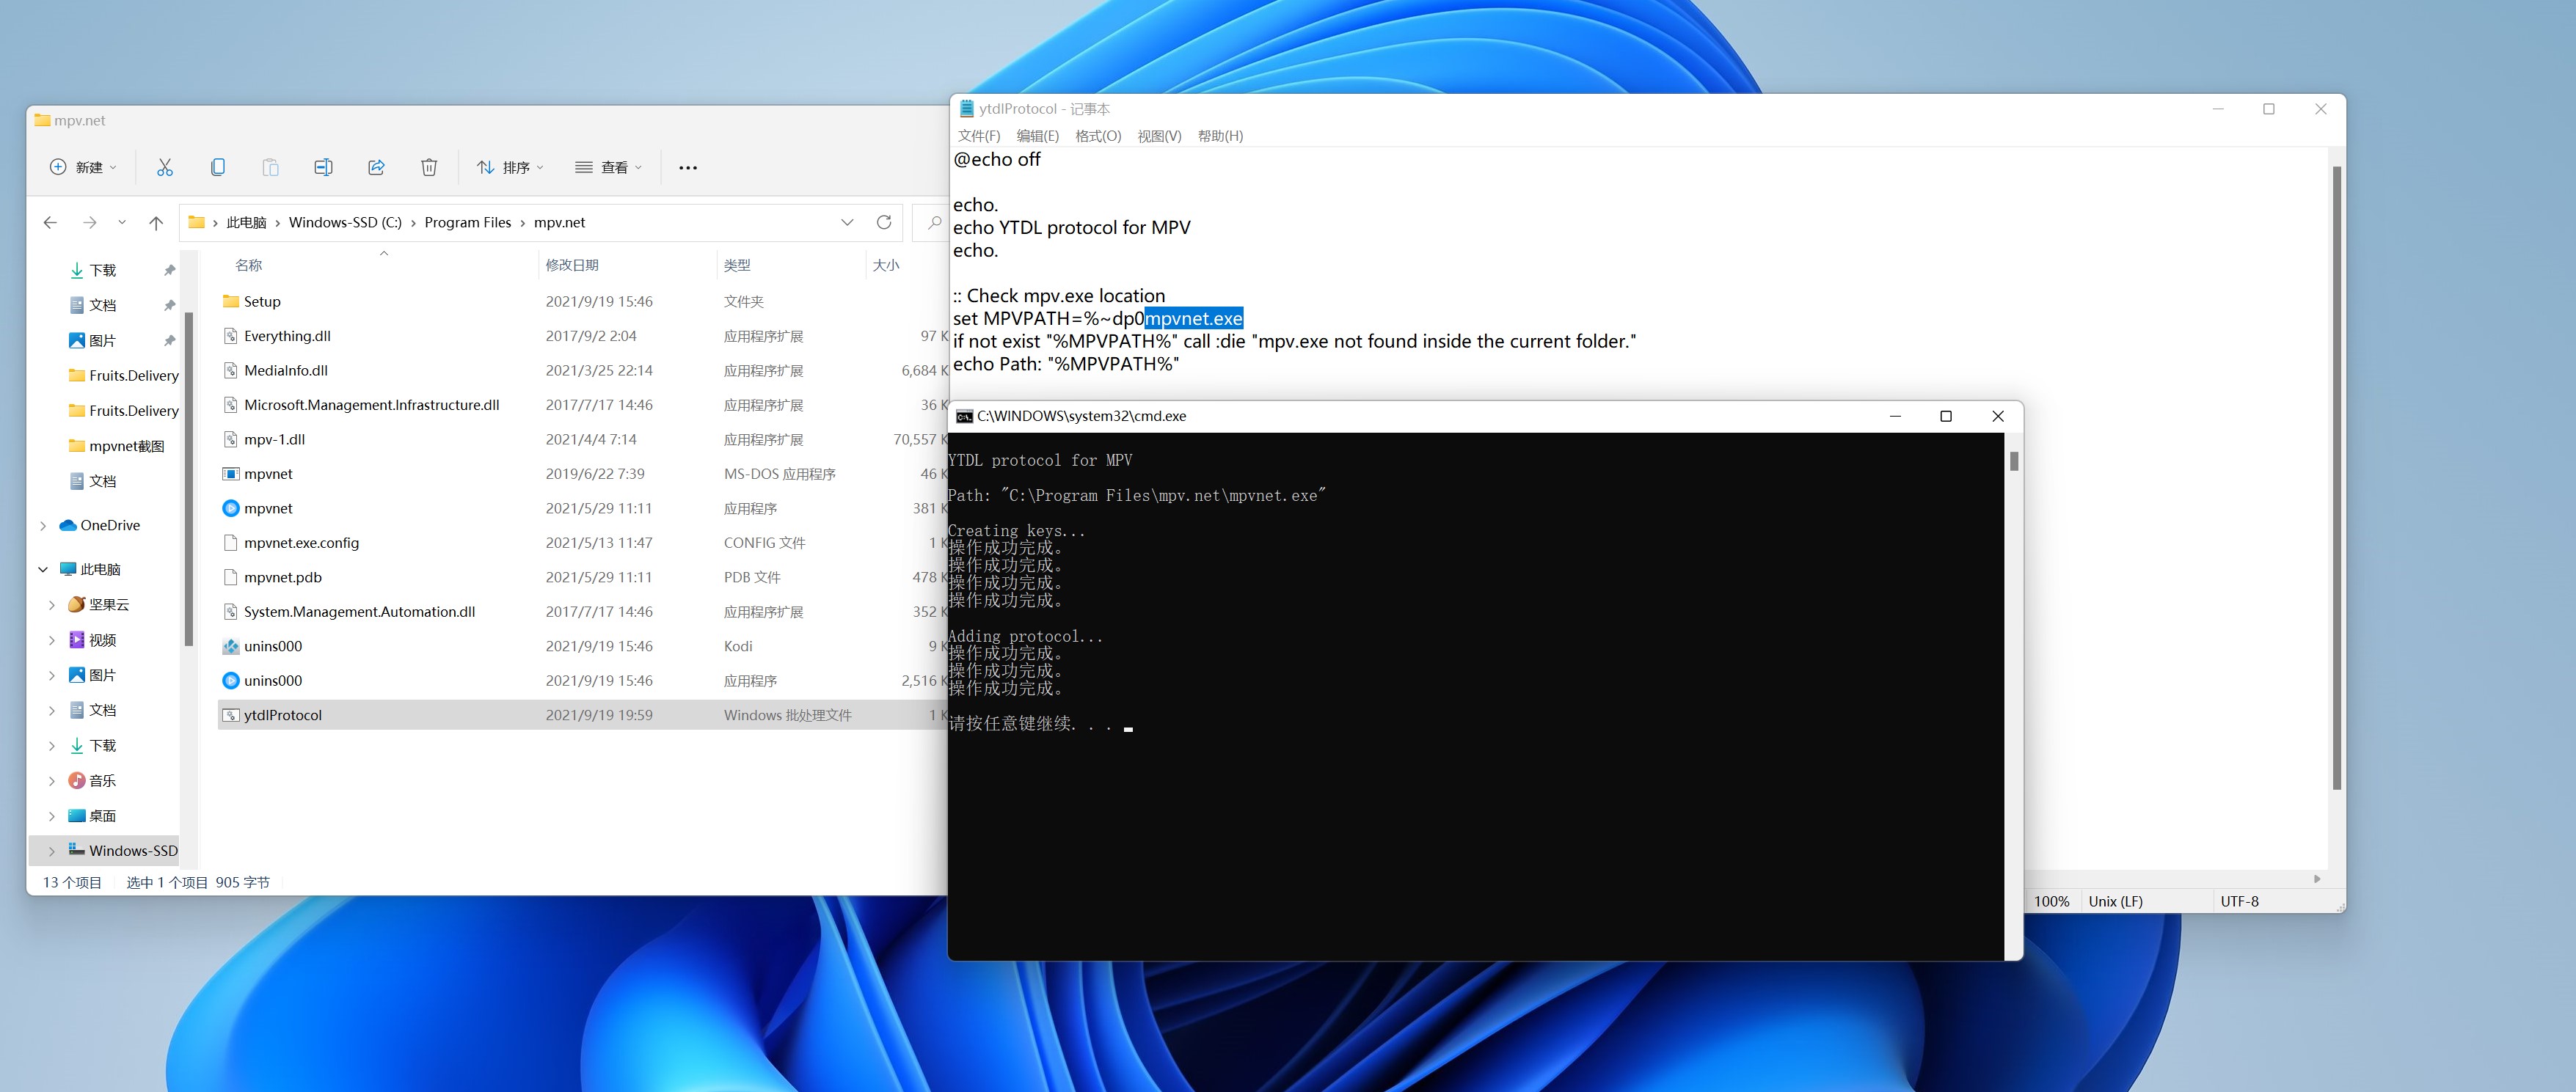This screenshot has height=1092, width=2576.
Task: Click the Refresh icon beside address bar
Action: click(884, 222)
